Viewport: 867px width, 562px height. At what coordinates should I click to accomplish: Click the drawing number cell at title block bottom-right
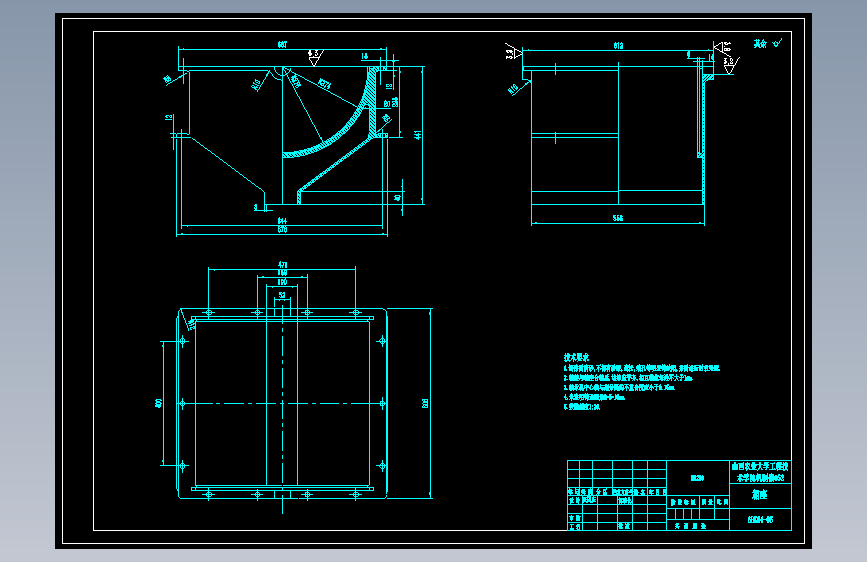click(x=760, y=519)
